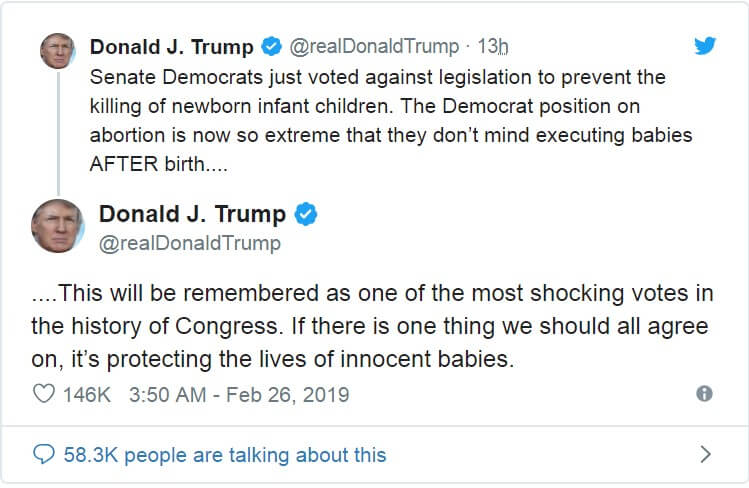
Task: Click the info circle icon
Action: click(704, 394)
